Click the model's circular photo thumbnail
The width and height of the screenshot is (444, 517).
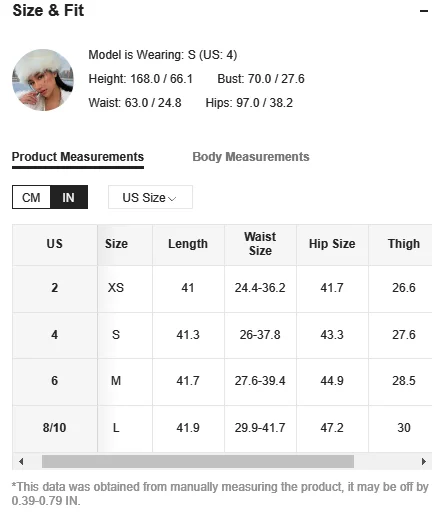coord(43,80)
